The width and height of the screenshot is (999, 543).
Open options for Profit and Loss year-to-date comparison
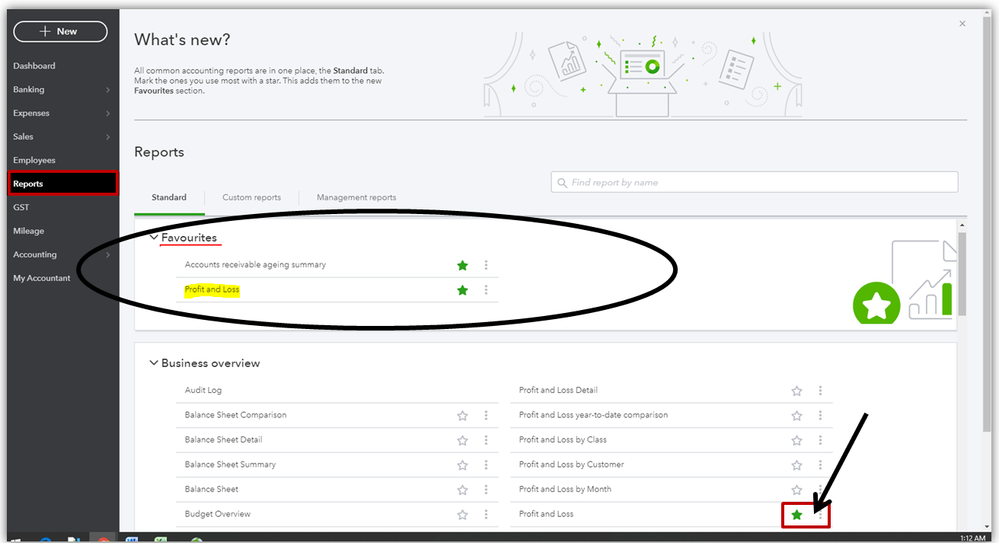(x=820, y=416)
